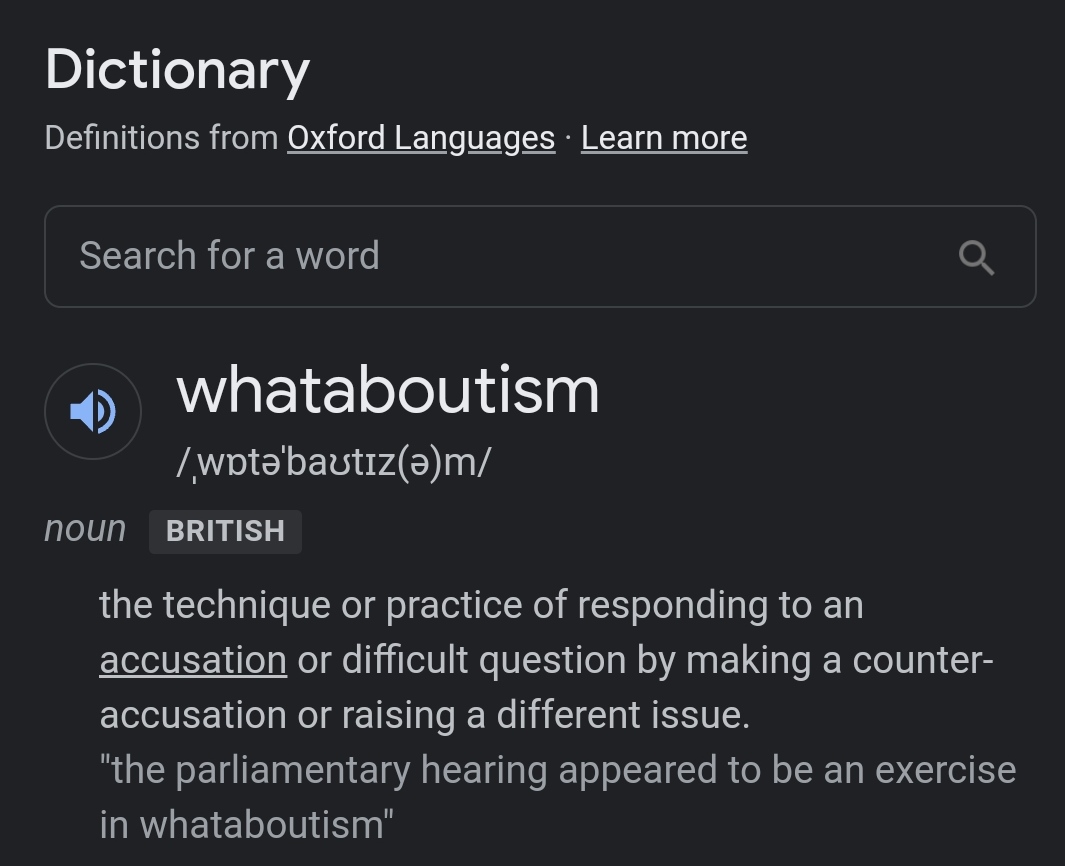1065x866 pixels.
Task: Click the "Dictionary" heading
Action: [x=177, y=71]
